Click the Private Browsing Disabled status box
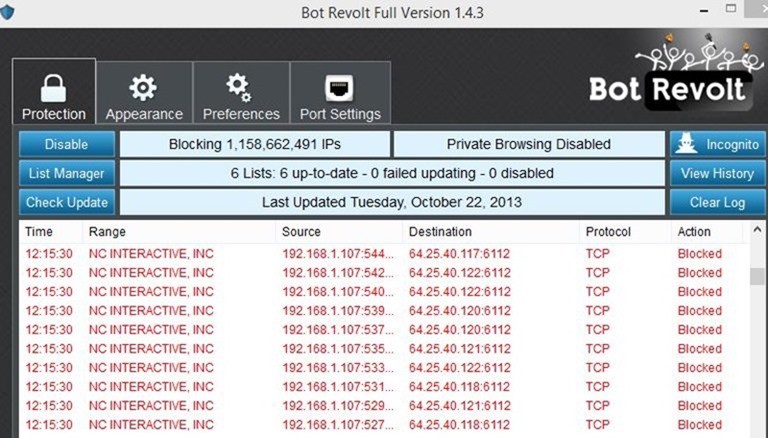The width and height of the screenshot is (768, 438). pyautogui.click(x=529, y=144)
